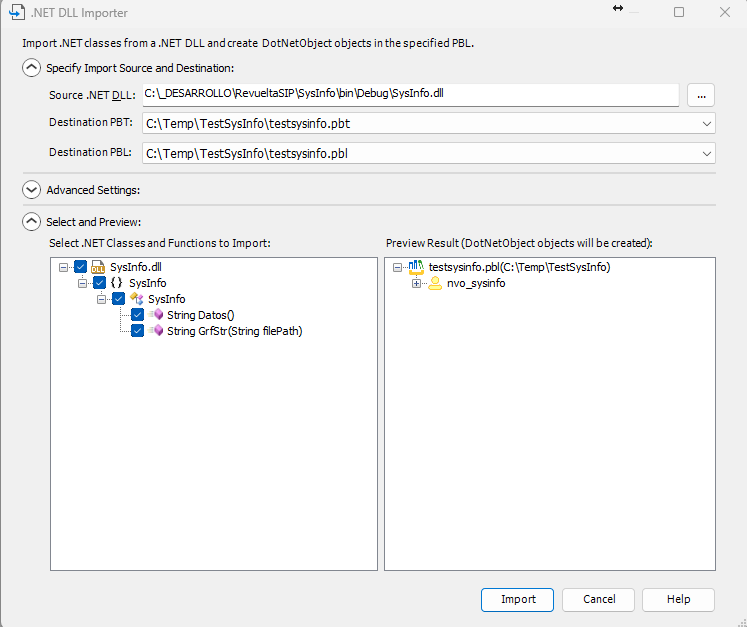Collapse the SysInfo class tree node
Image resolution: width=747 pixels, height=627 pixels.
coord(101,299)
